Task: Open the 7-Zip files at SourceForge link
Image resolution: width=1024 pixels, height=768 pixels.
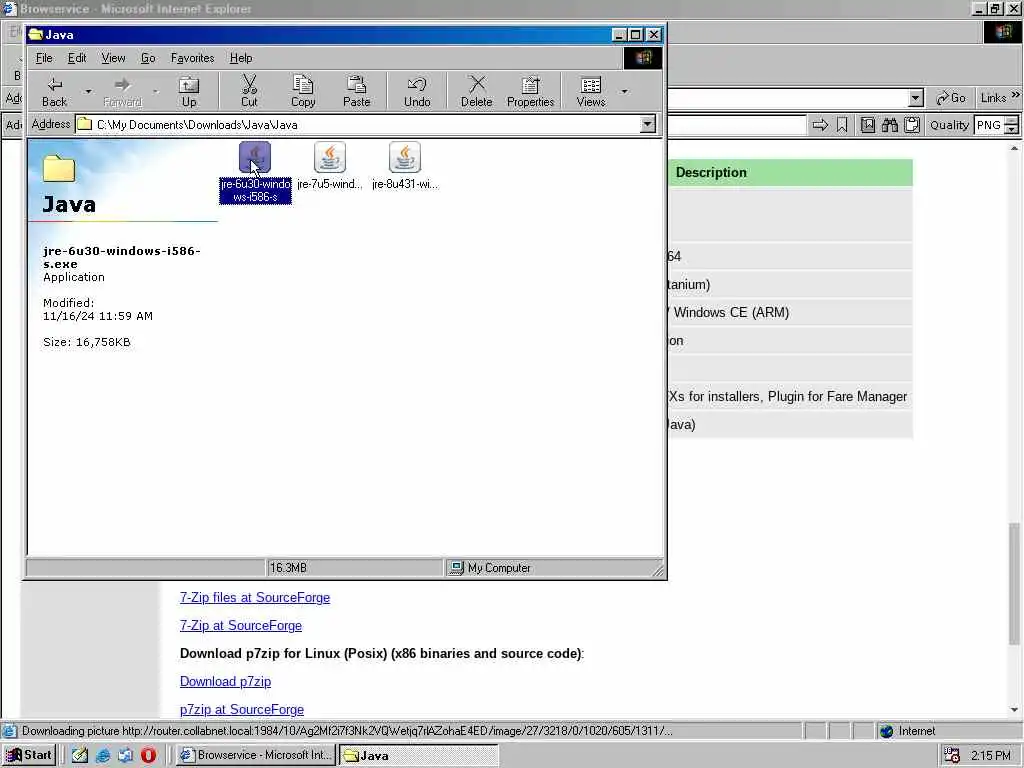Action: [x=255, y=598]
